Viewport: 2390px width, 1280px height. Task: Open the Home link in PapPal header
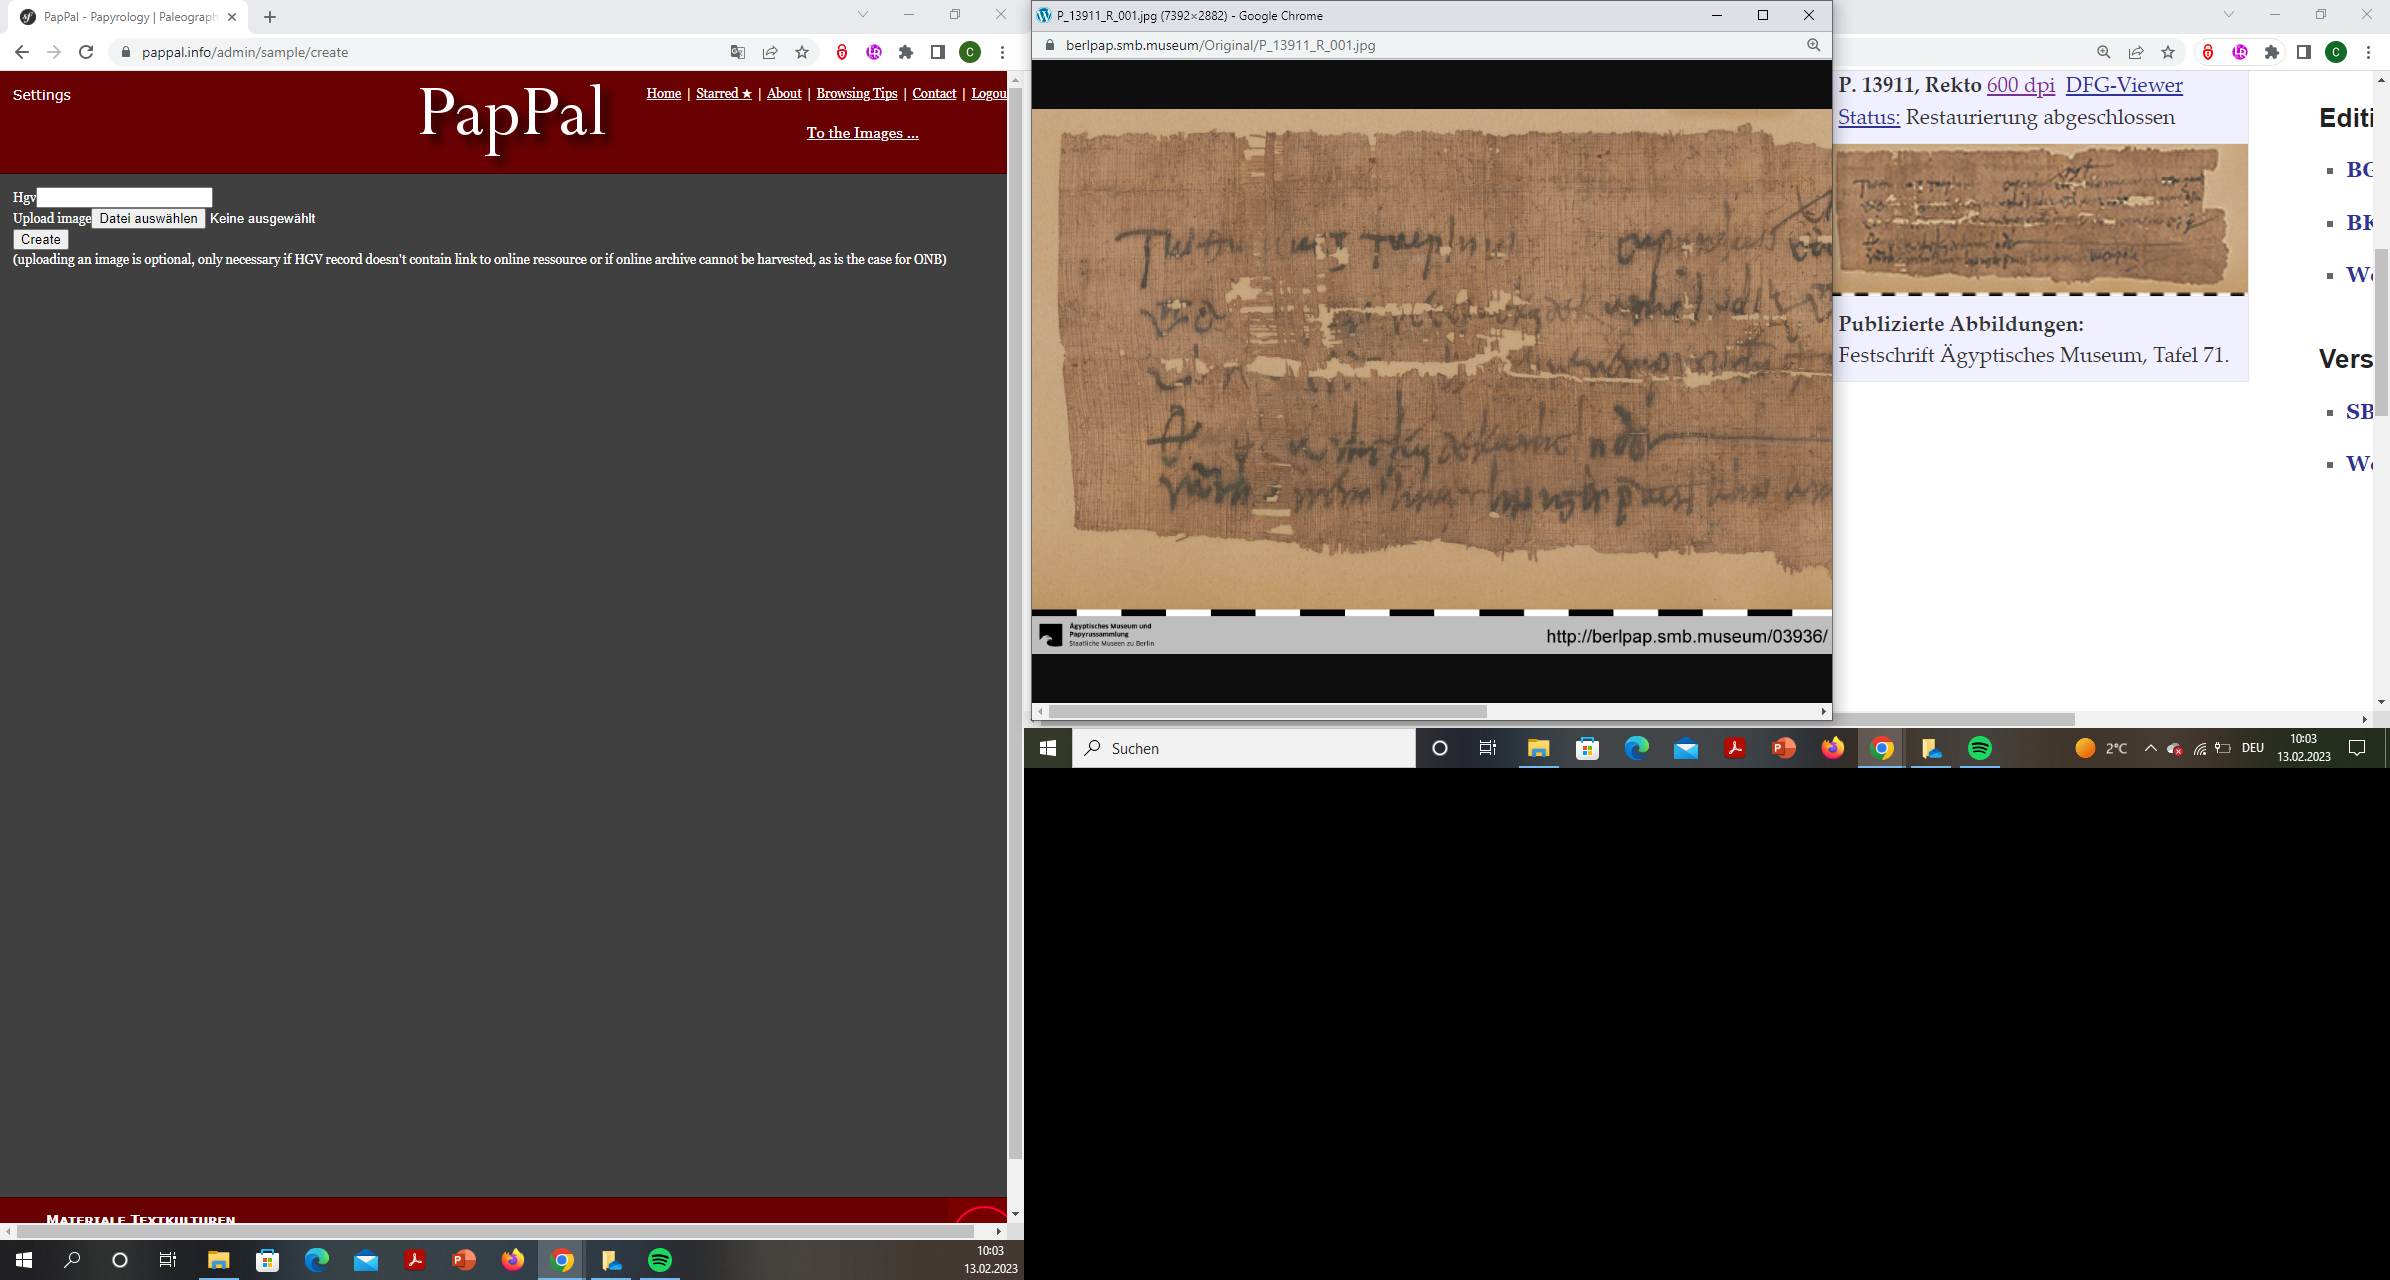pos(663,93)
